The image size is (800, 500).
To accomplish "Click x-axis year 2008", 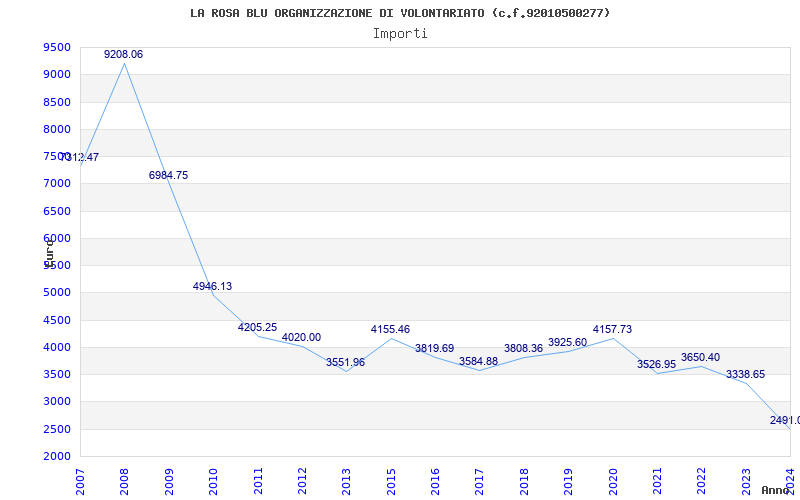I will 124,482.
